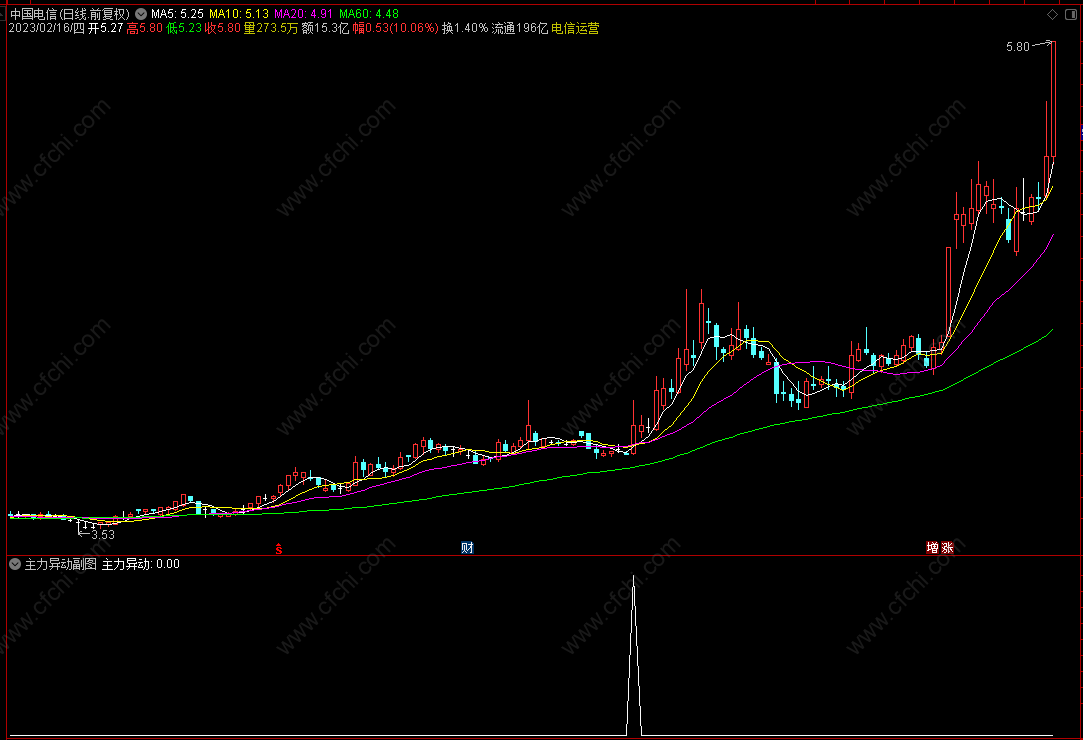Click the 3.53 lowest price annotation
Viewport: 1083px width, 740px height.
(103, 535)
